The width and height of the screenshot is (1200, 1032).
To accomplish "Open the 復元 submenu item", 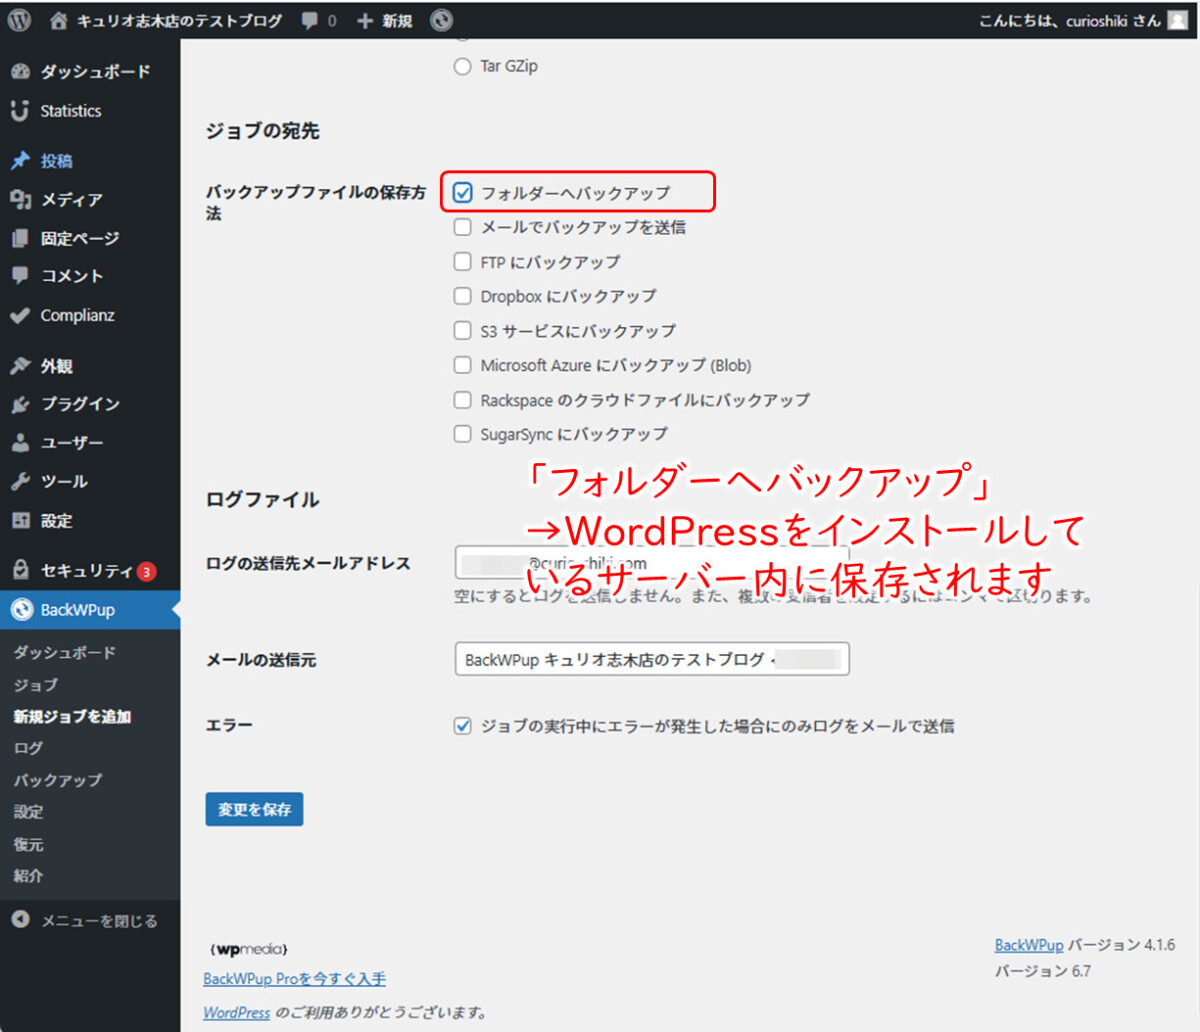I will (28, 844).
